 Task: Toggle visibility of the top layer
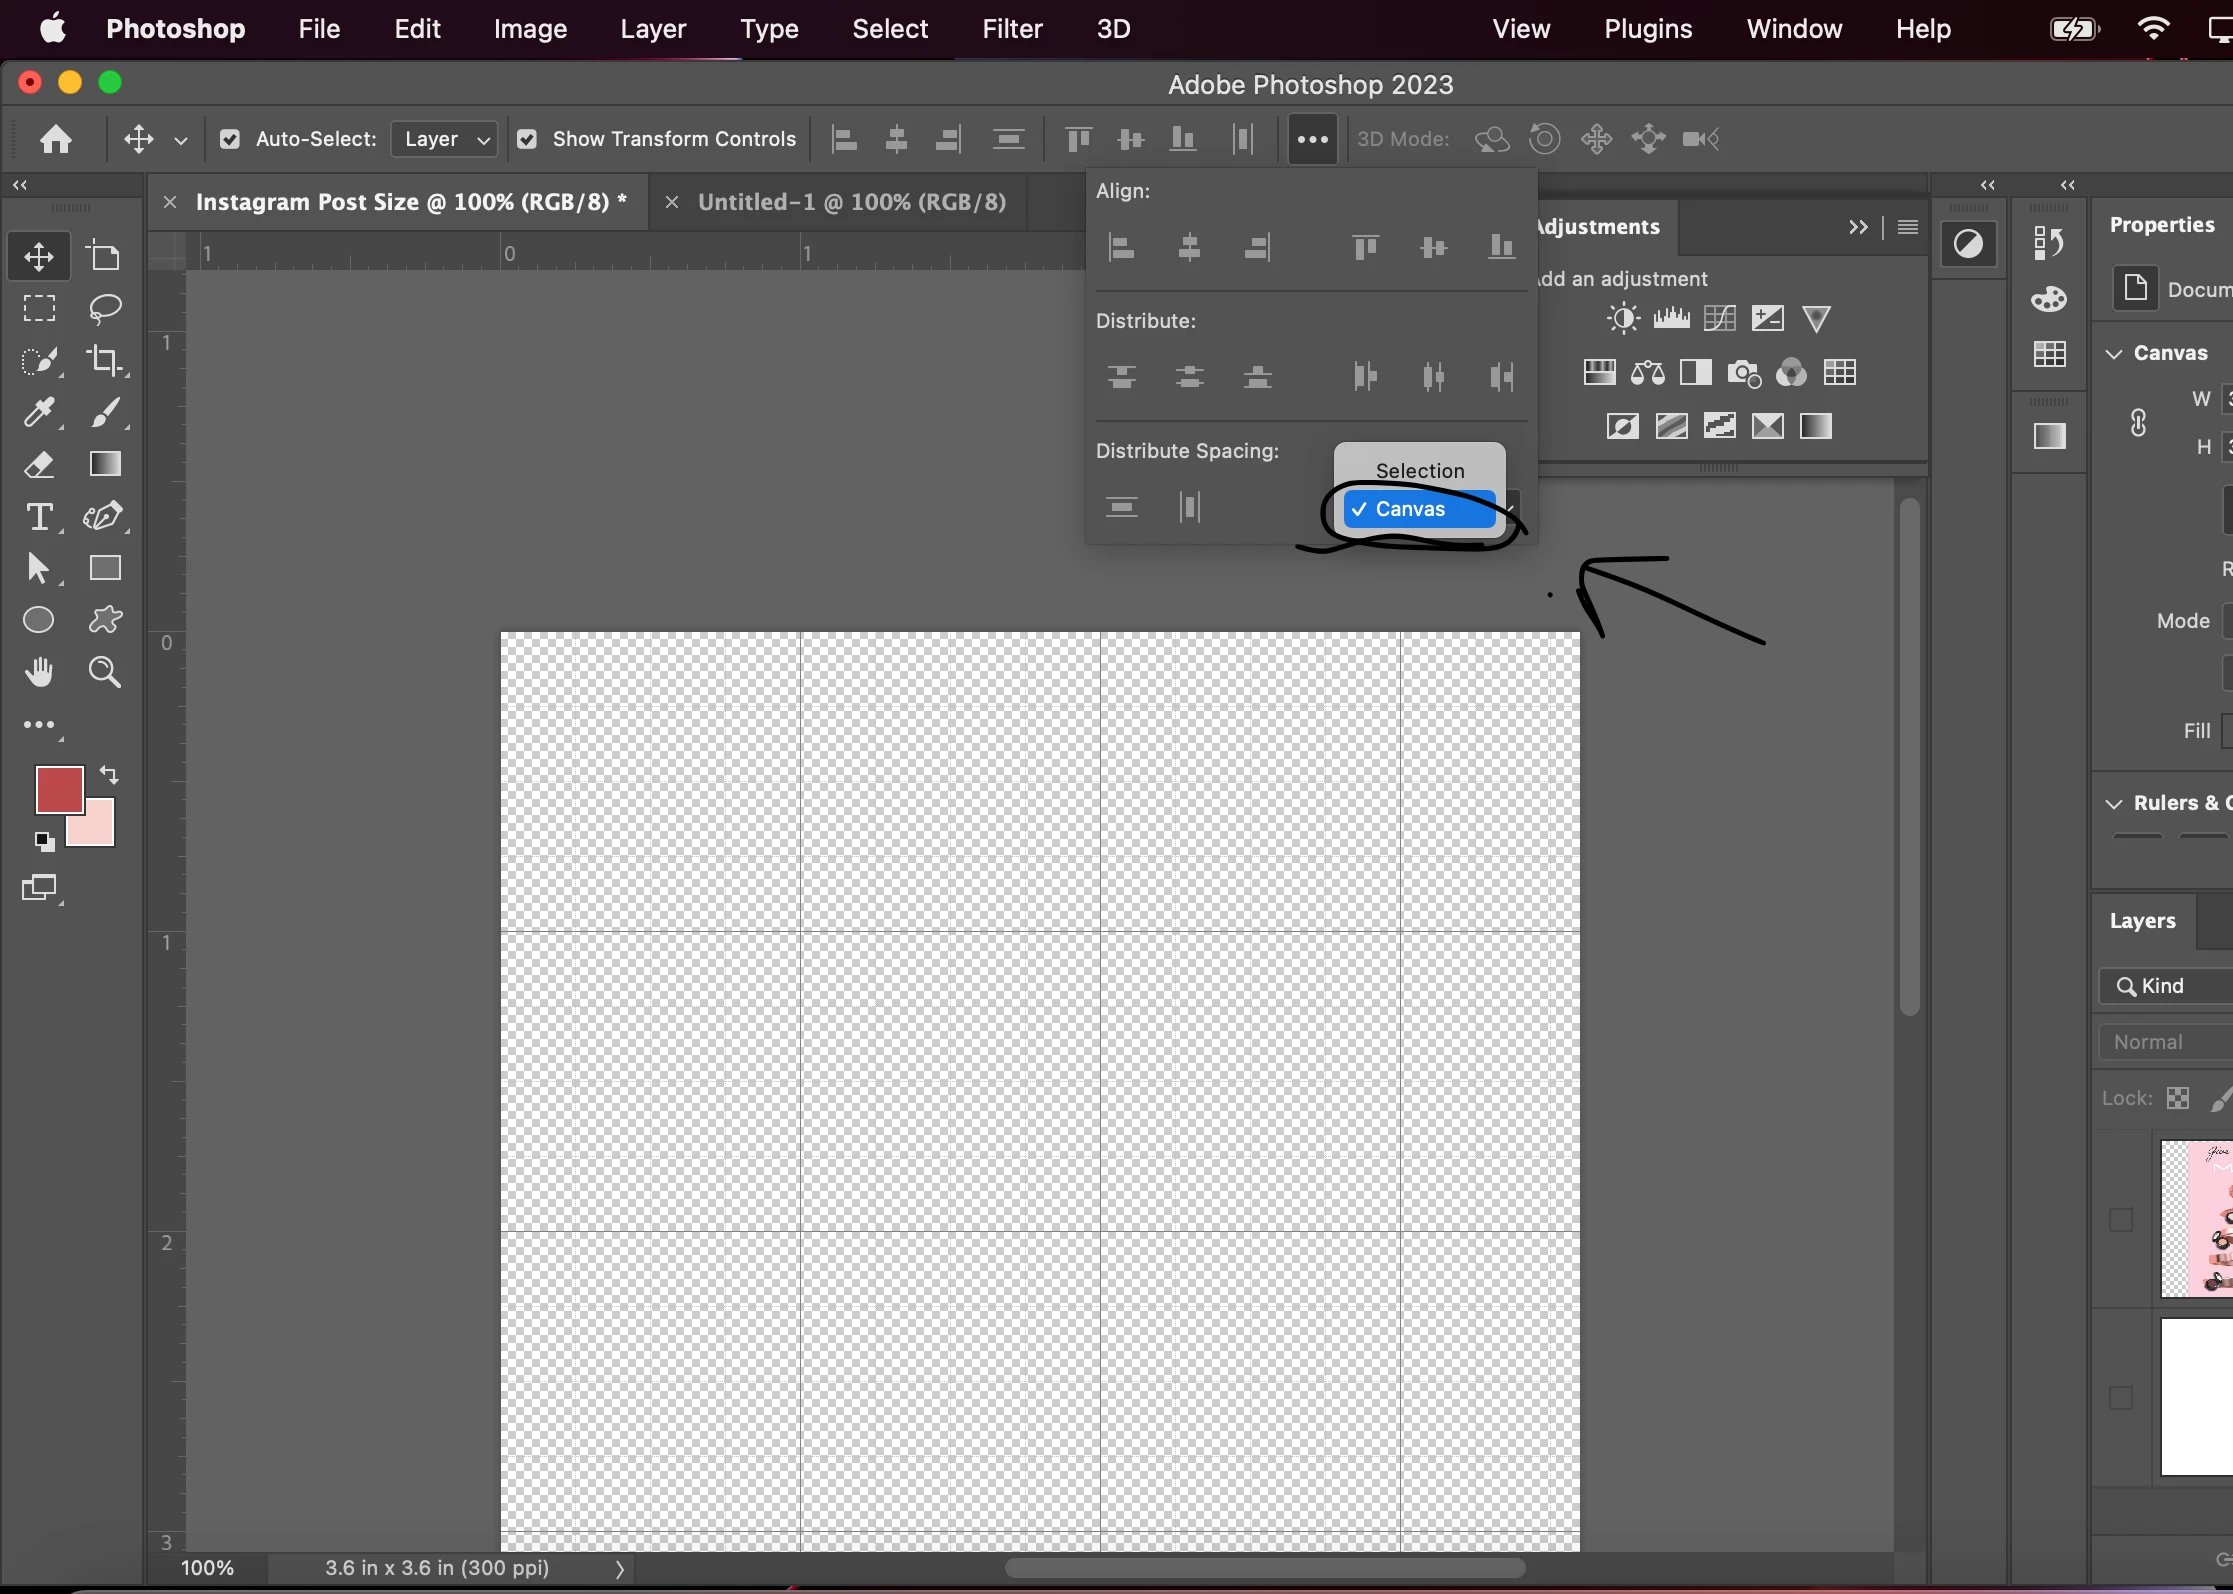(x=2120, y=1219)
